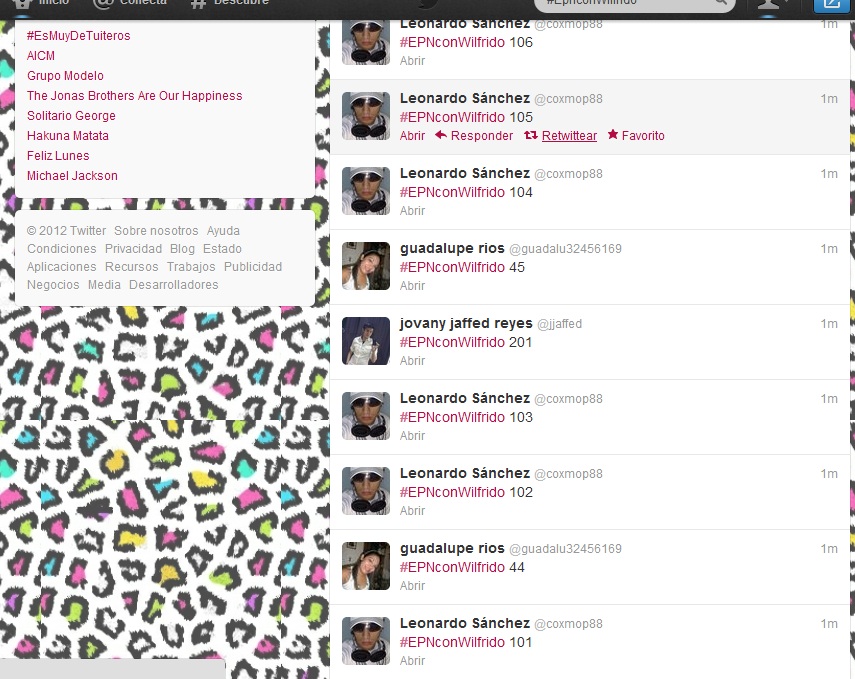Expand guadalupe rios' tweet 45 with Abrir
This screenshot has height=679, width=855.
[412, 286]
